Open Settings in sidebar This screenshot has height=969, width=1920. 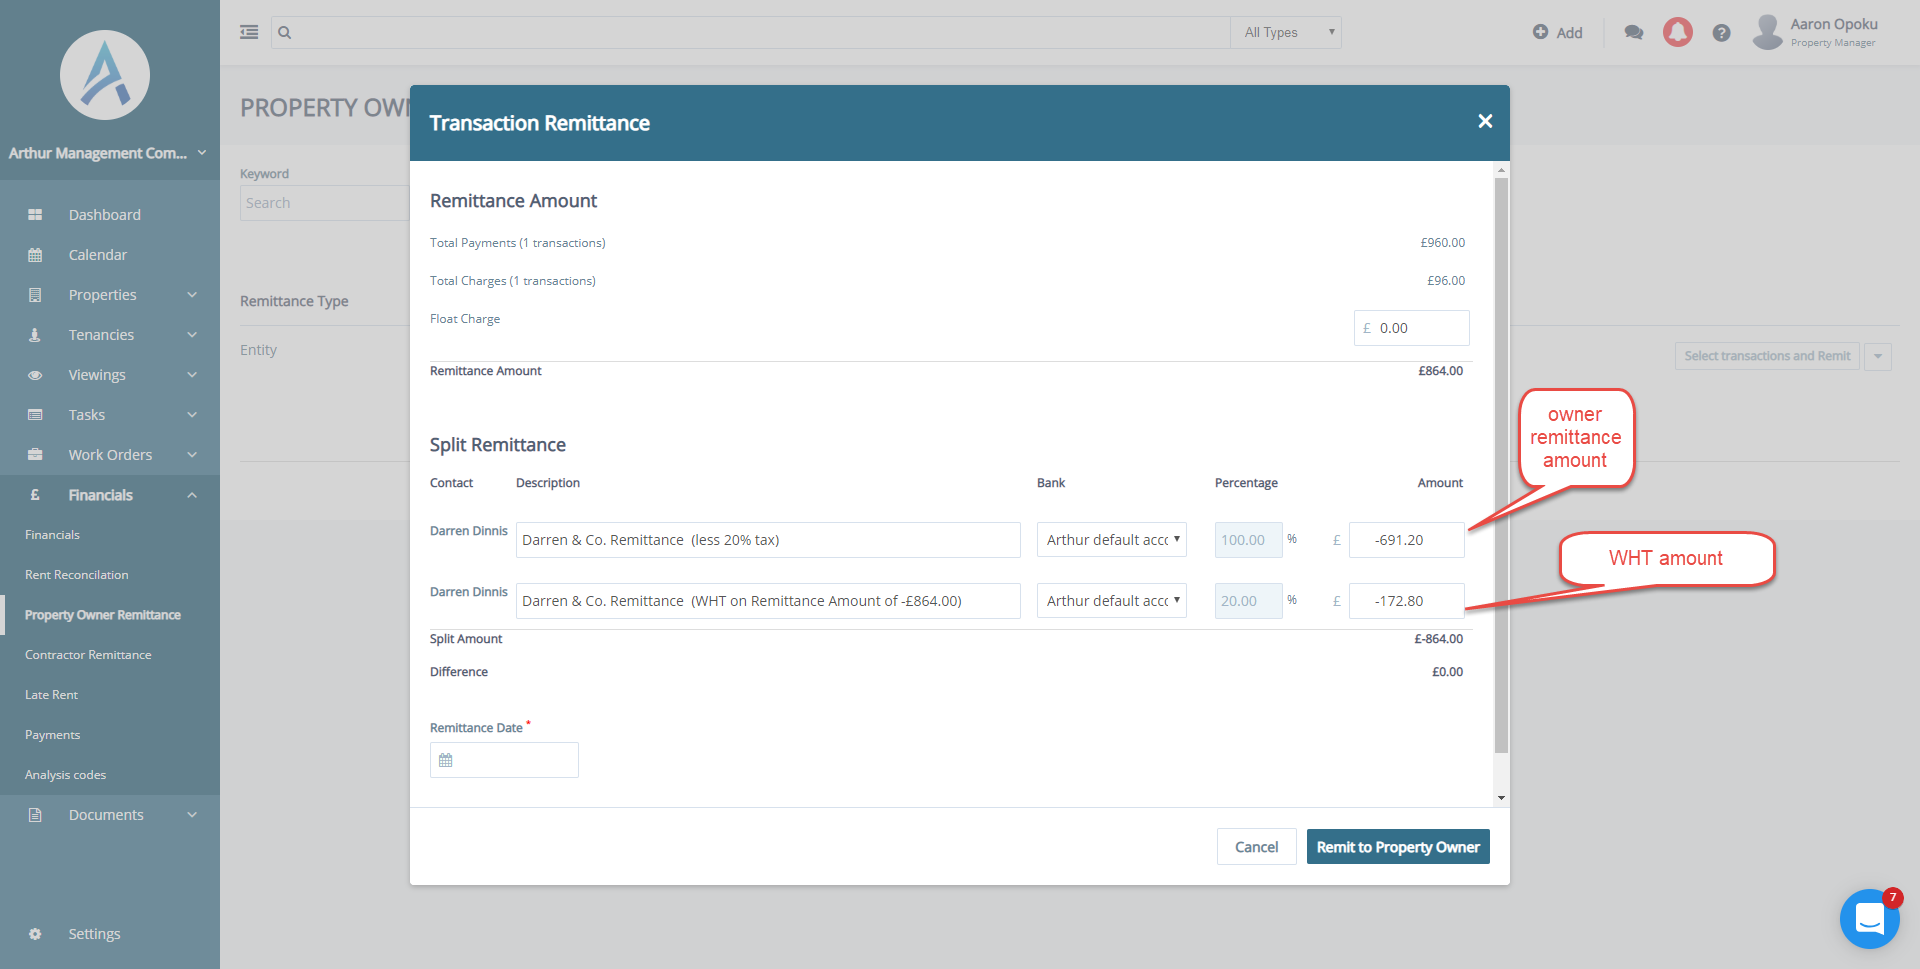pos(94,934)
